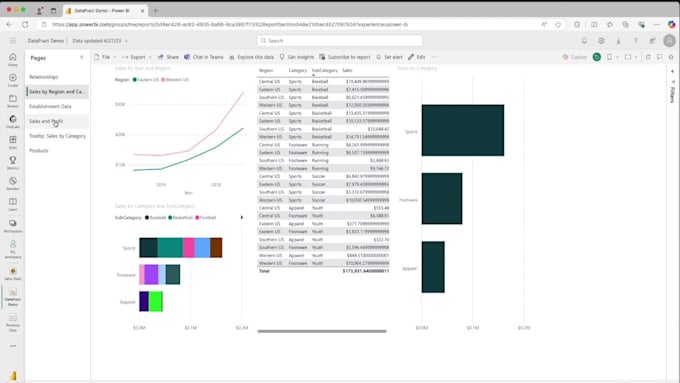The image size is (680, 383).
Task: Sort table by the Region column header
Action: pyautogui.click(x=266, y=70)
